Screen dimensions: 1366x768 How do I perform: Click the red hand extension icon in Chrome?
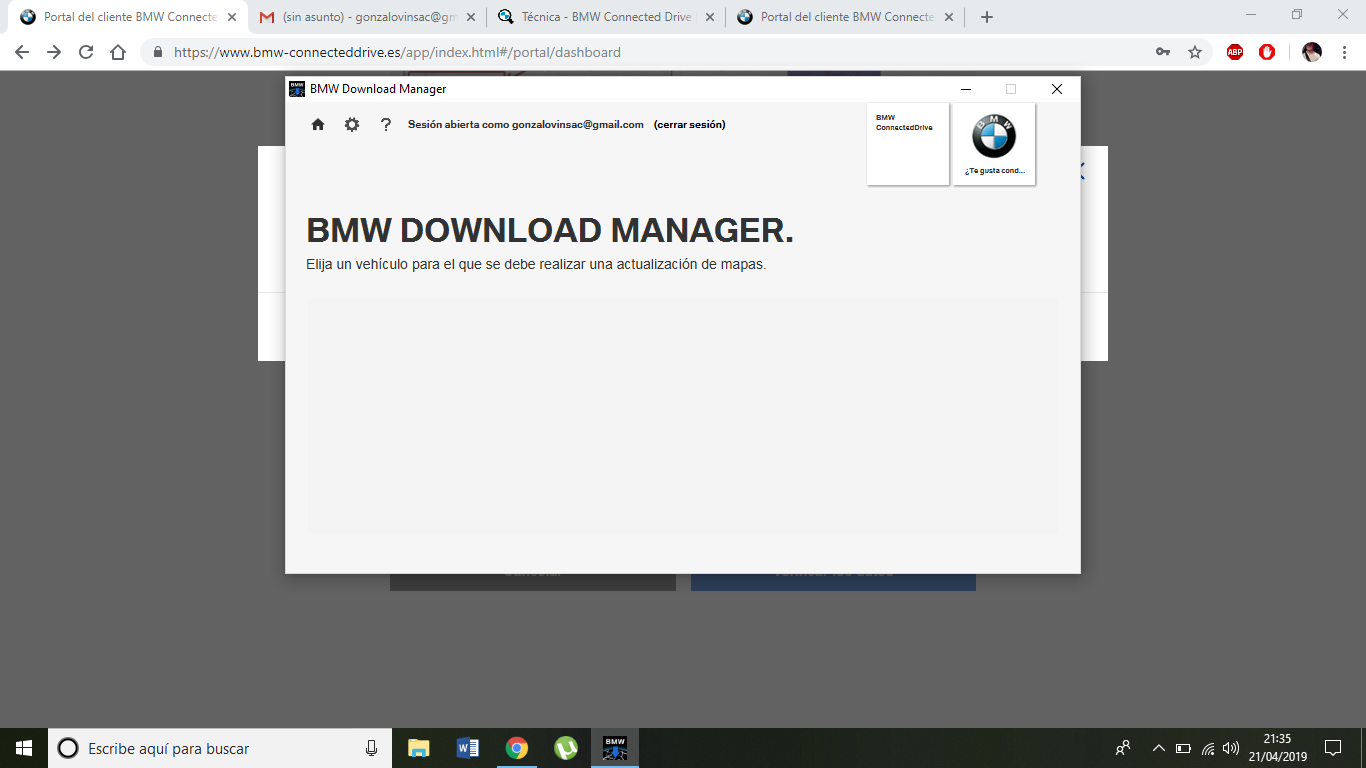1267,52
